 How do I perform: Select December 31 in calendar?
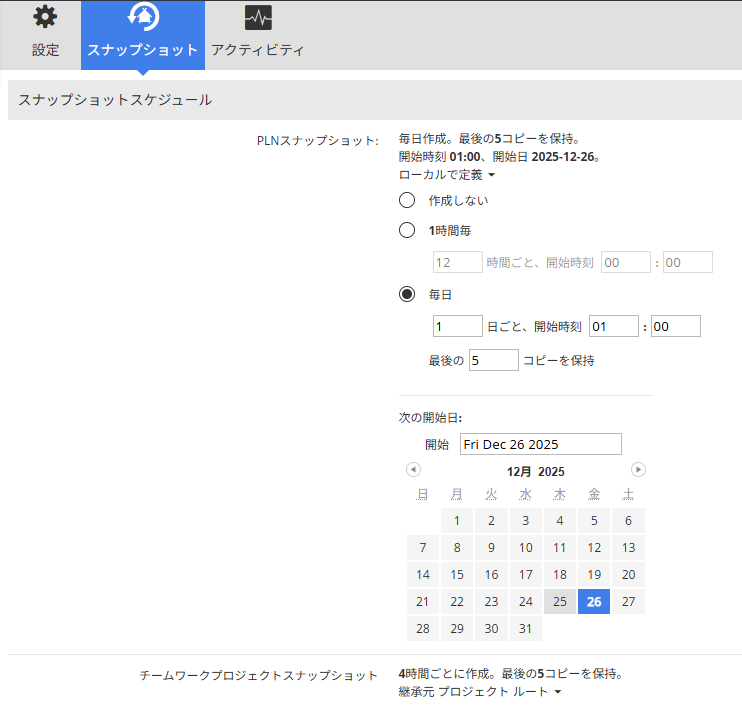526,628
